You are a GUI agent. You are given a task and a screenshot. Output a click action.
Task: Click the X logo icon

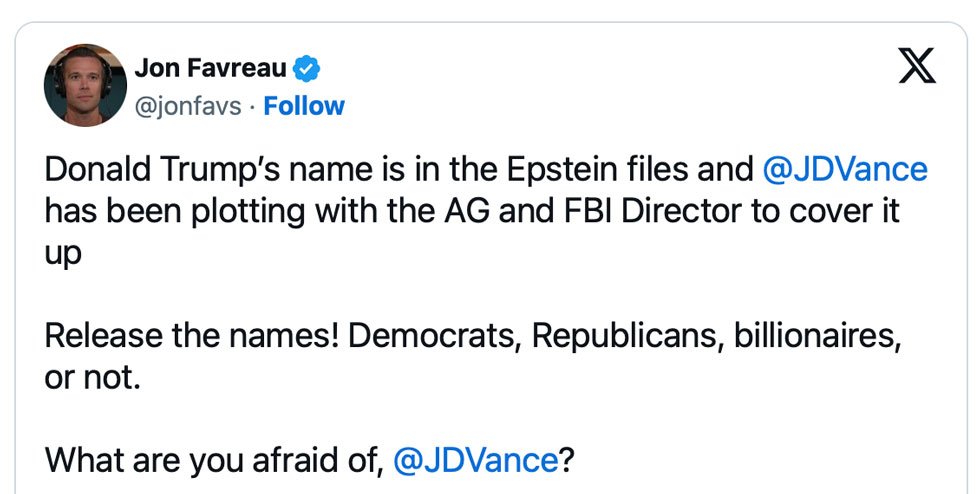pyautogui.click(x=917, y=66)
